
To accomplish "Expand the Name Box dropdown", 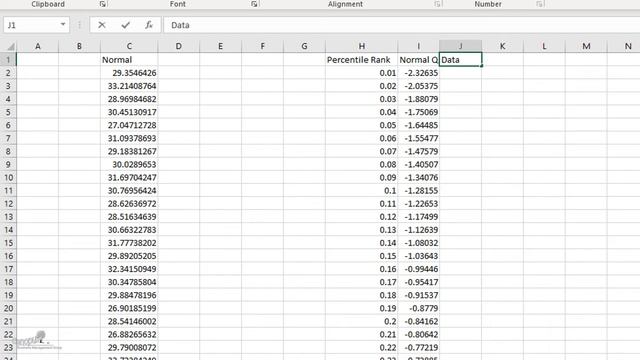I will click(62, 24).
